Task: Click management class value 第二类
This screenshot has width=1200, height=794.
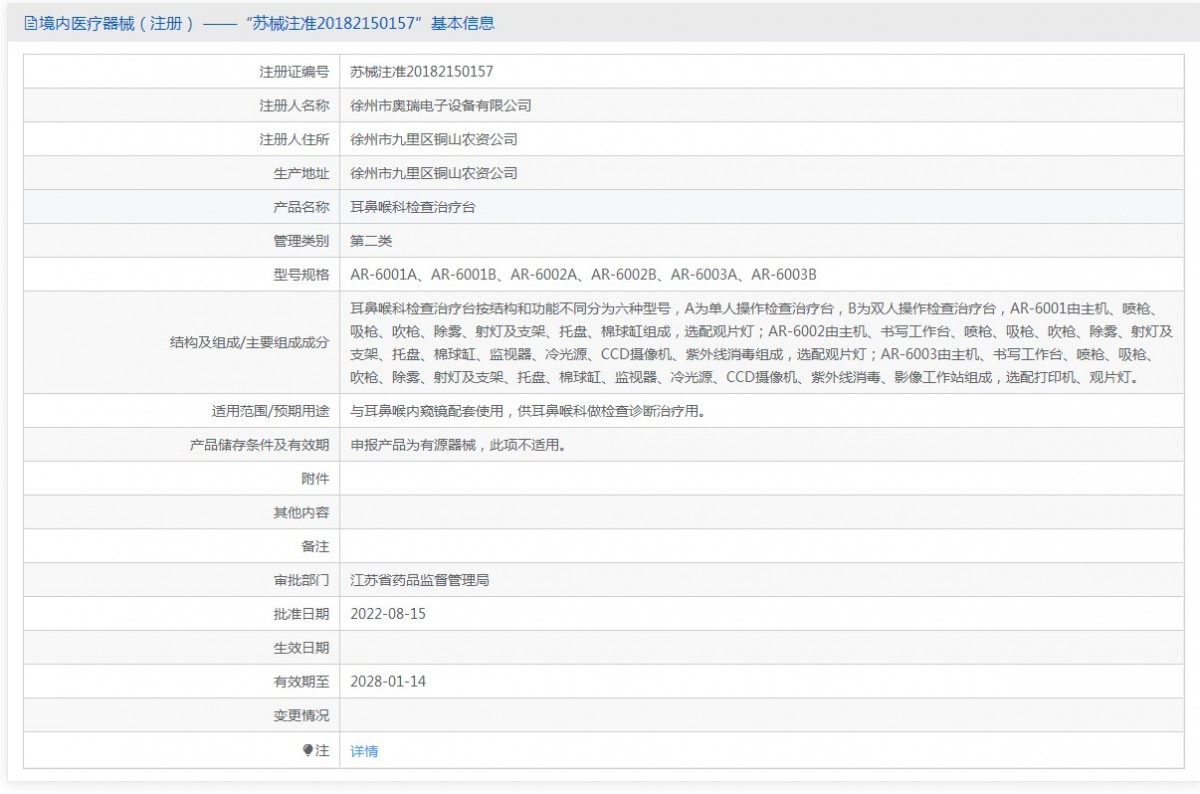Action: [x=371, y=241]
